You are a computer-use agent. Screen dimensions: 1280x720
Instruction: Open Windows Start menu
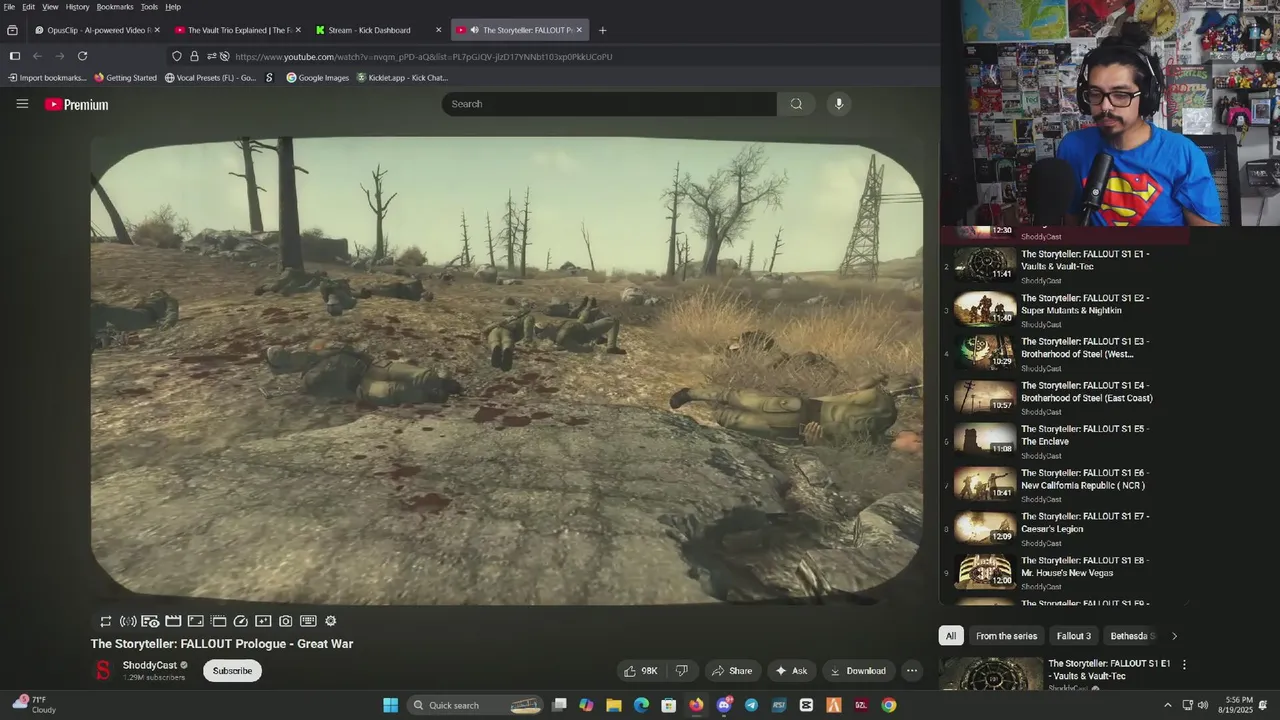[390, 705]
